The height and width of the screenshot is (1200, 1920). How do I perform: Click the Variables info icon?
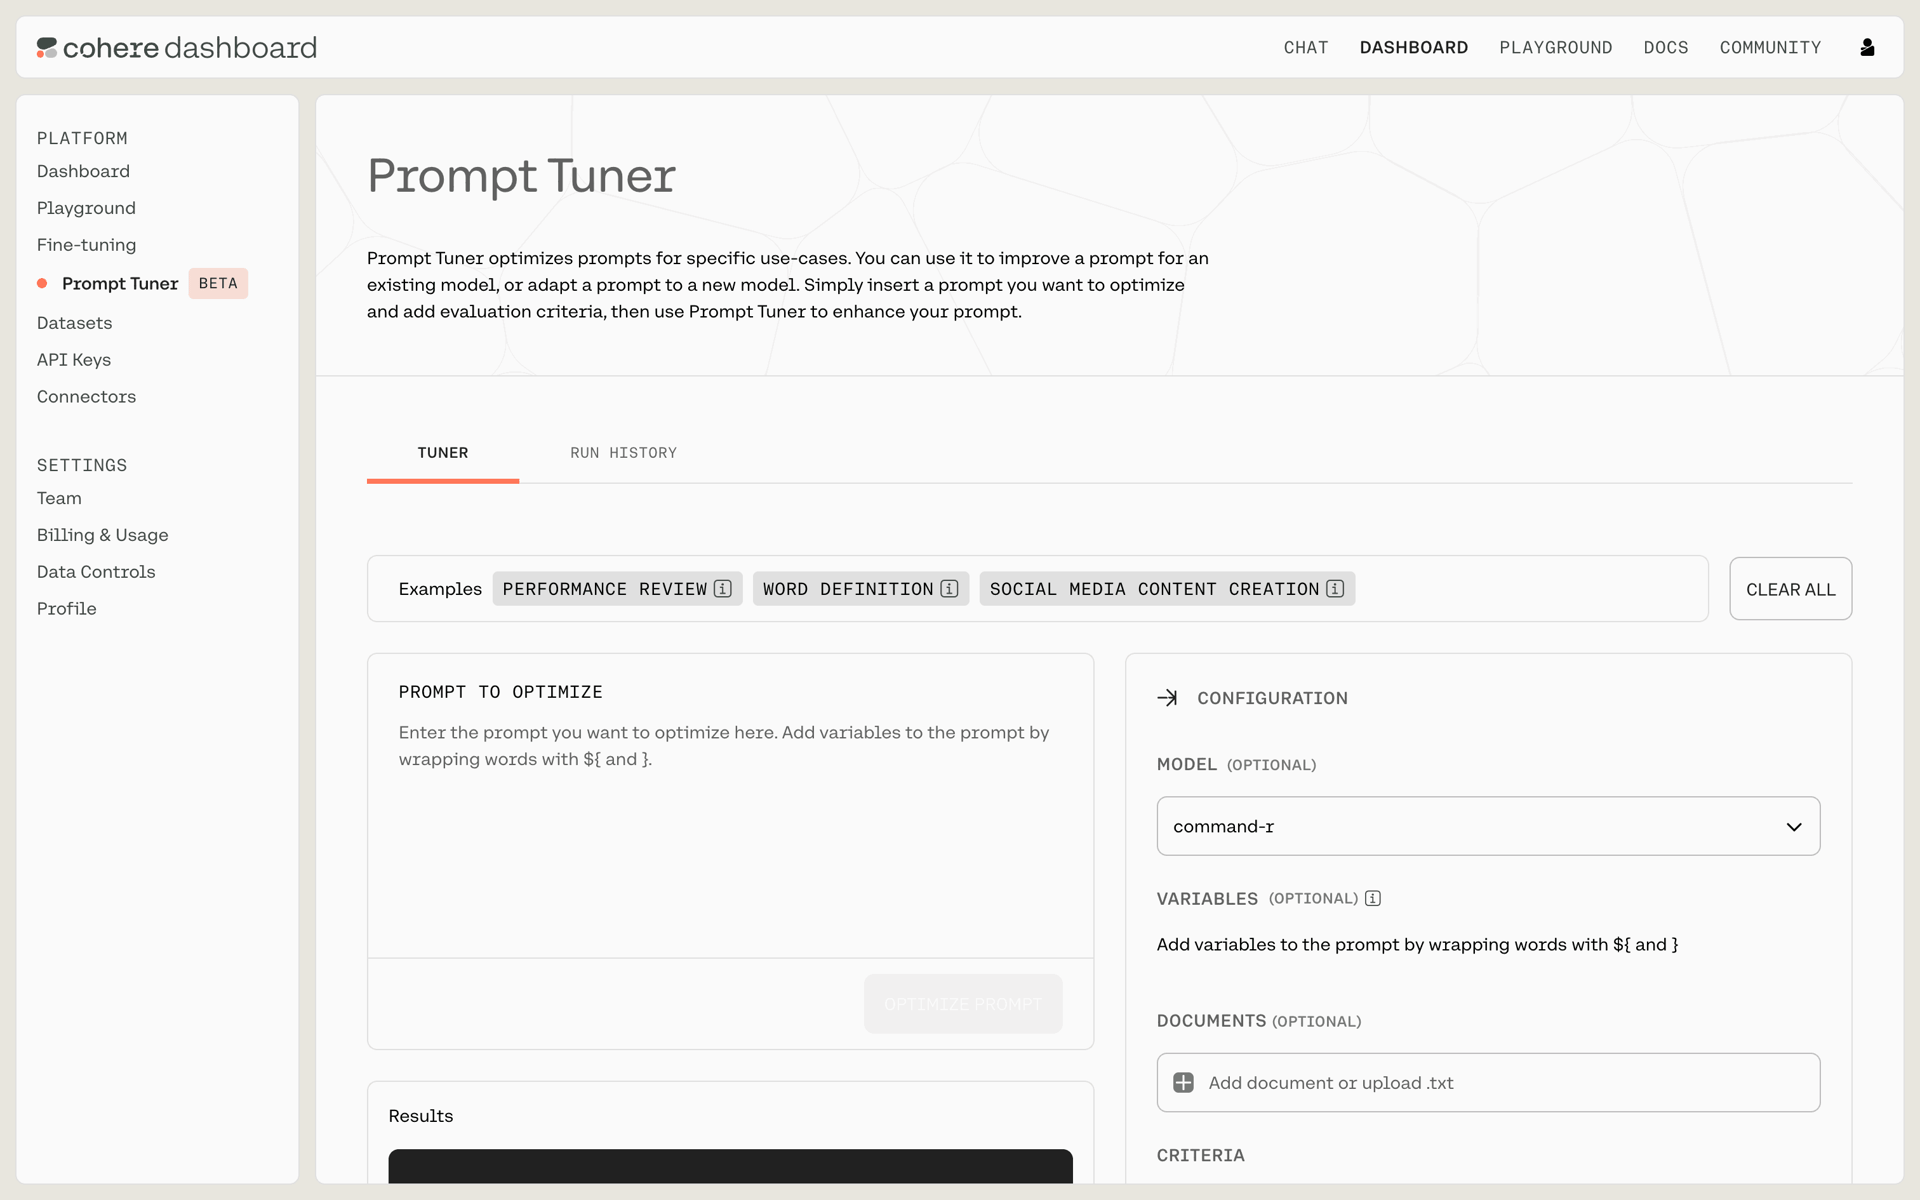(x=1373, y=898)
